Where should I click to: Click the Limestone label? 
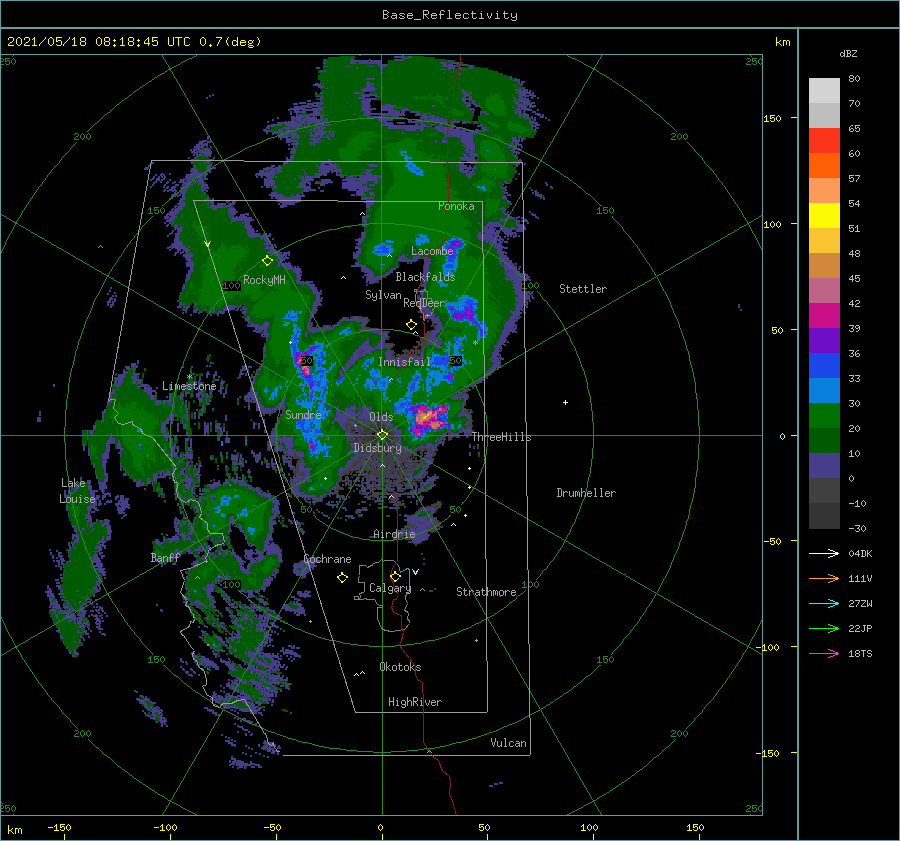(x=189, y=386)
